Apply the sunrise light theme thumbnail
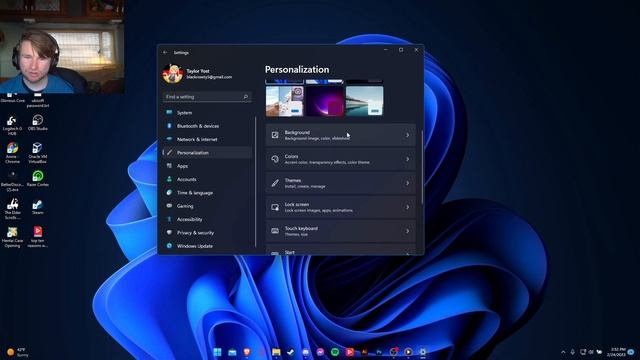This screenshot has height=360, width=640. click(284, 101)
